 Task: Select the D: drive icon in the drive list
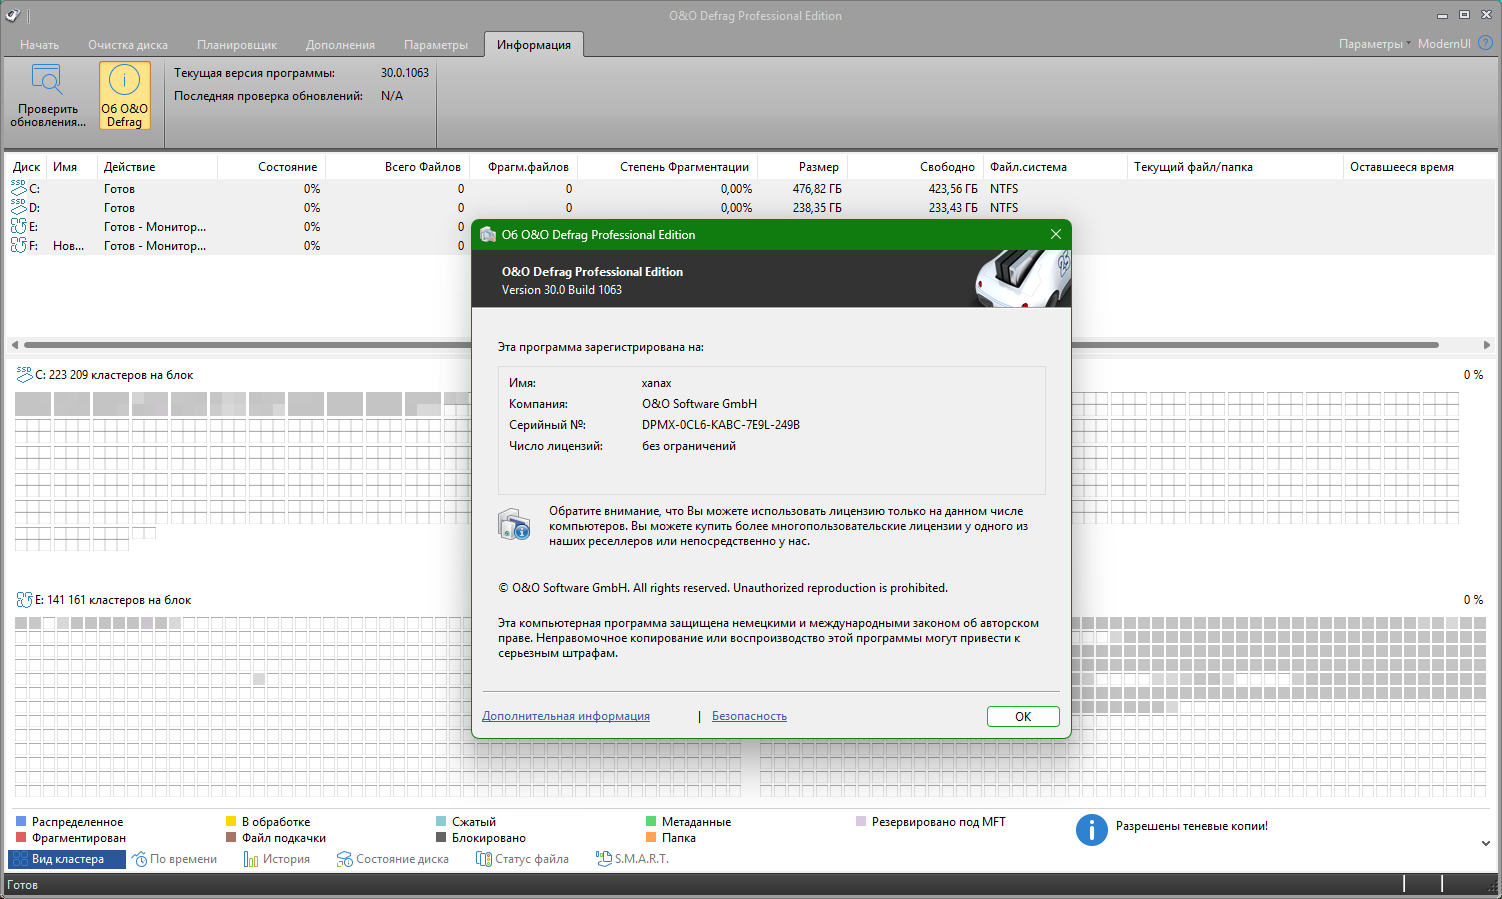[x=19, y=207]
